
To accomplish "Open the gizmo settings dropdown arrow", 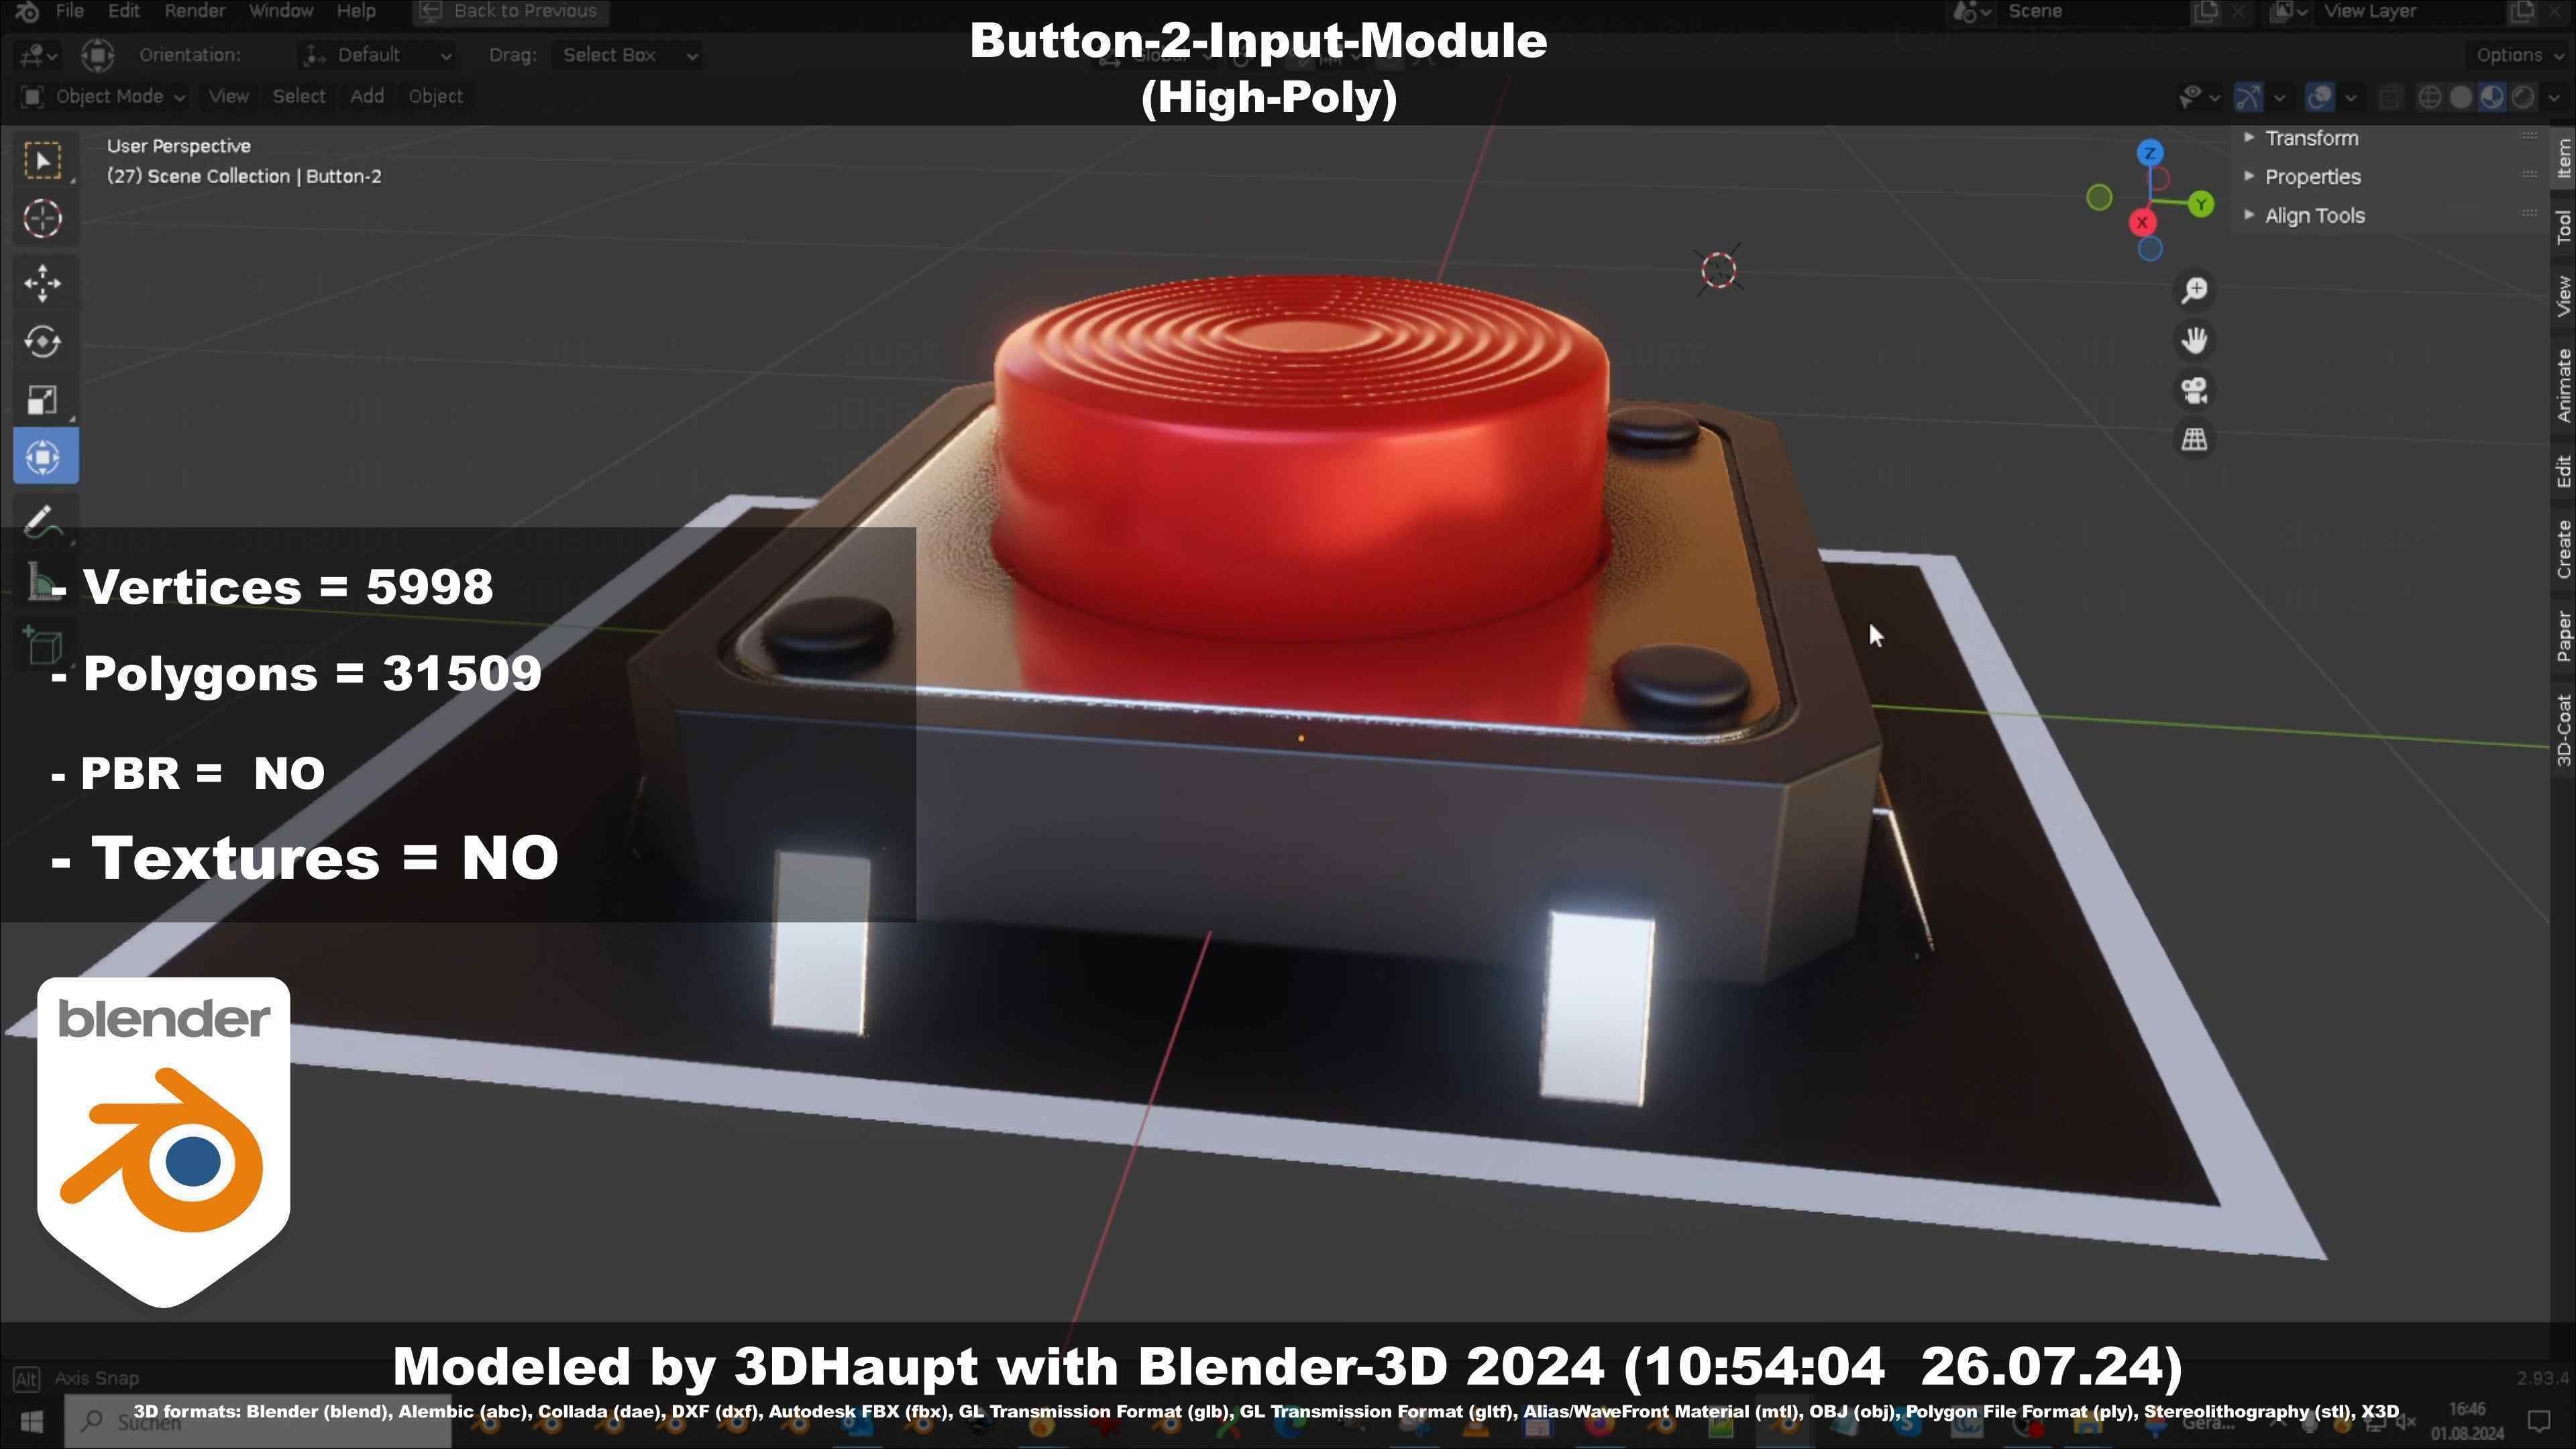I will coord(2279,97).
